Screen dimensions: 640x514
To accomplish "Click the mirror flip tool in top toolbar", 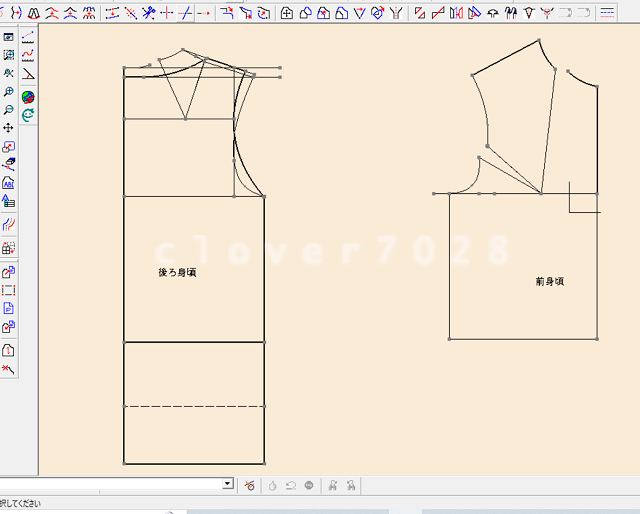I will click(x=456, y=13).
